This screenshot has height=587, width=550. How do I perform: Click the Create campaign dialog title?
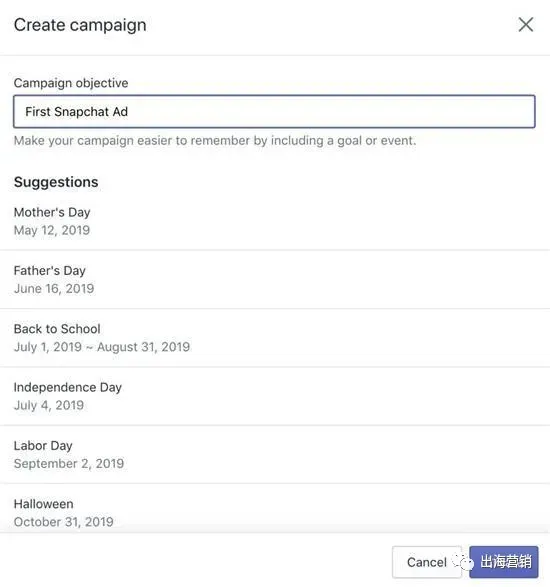click(80, 25)
